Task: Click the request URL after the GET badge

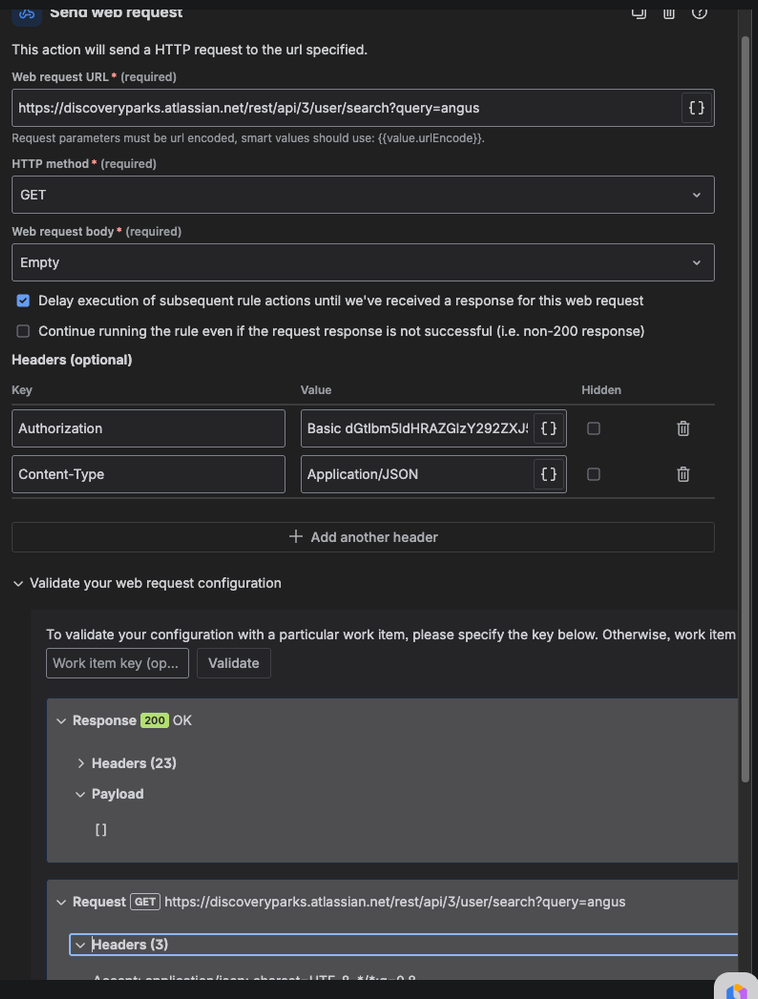Action: click(395, 902)
